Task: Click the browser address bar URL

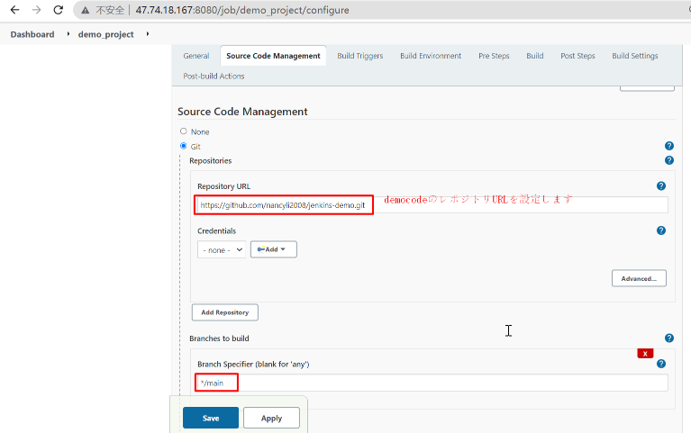Action: (242, 10)
